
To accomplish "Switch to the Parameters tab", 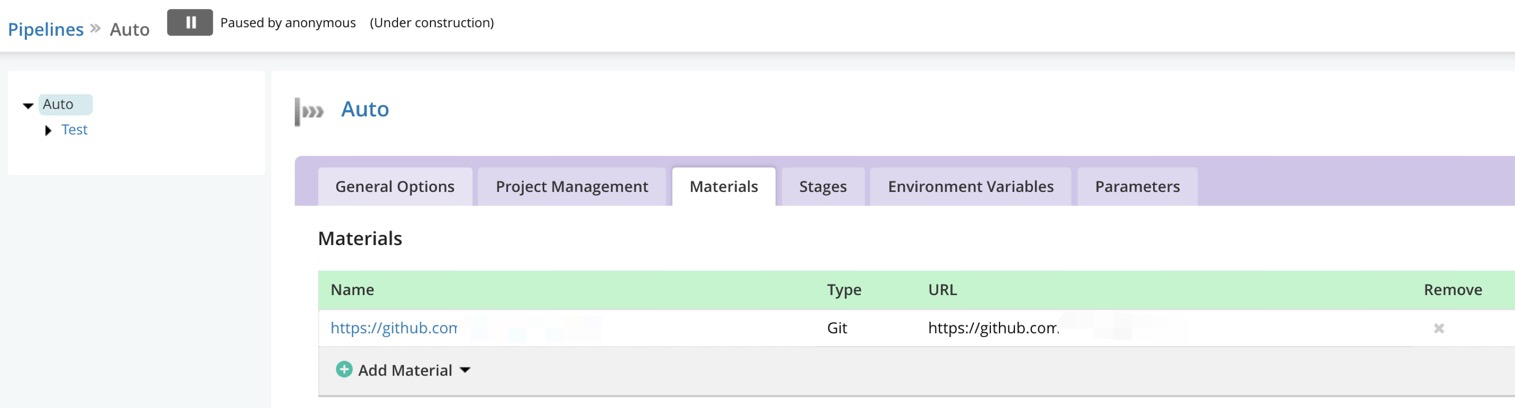I will [1137, 187].
